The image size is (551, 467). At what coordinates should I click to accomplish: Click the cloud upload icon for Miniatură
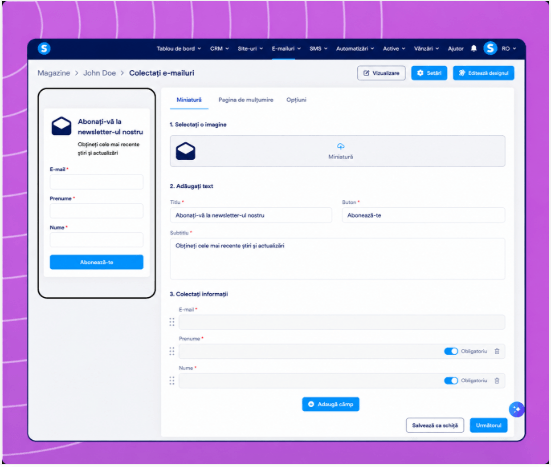341,146
